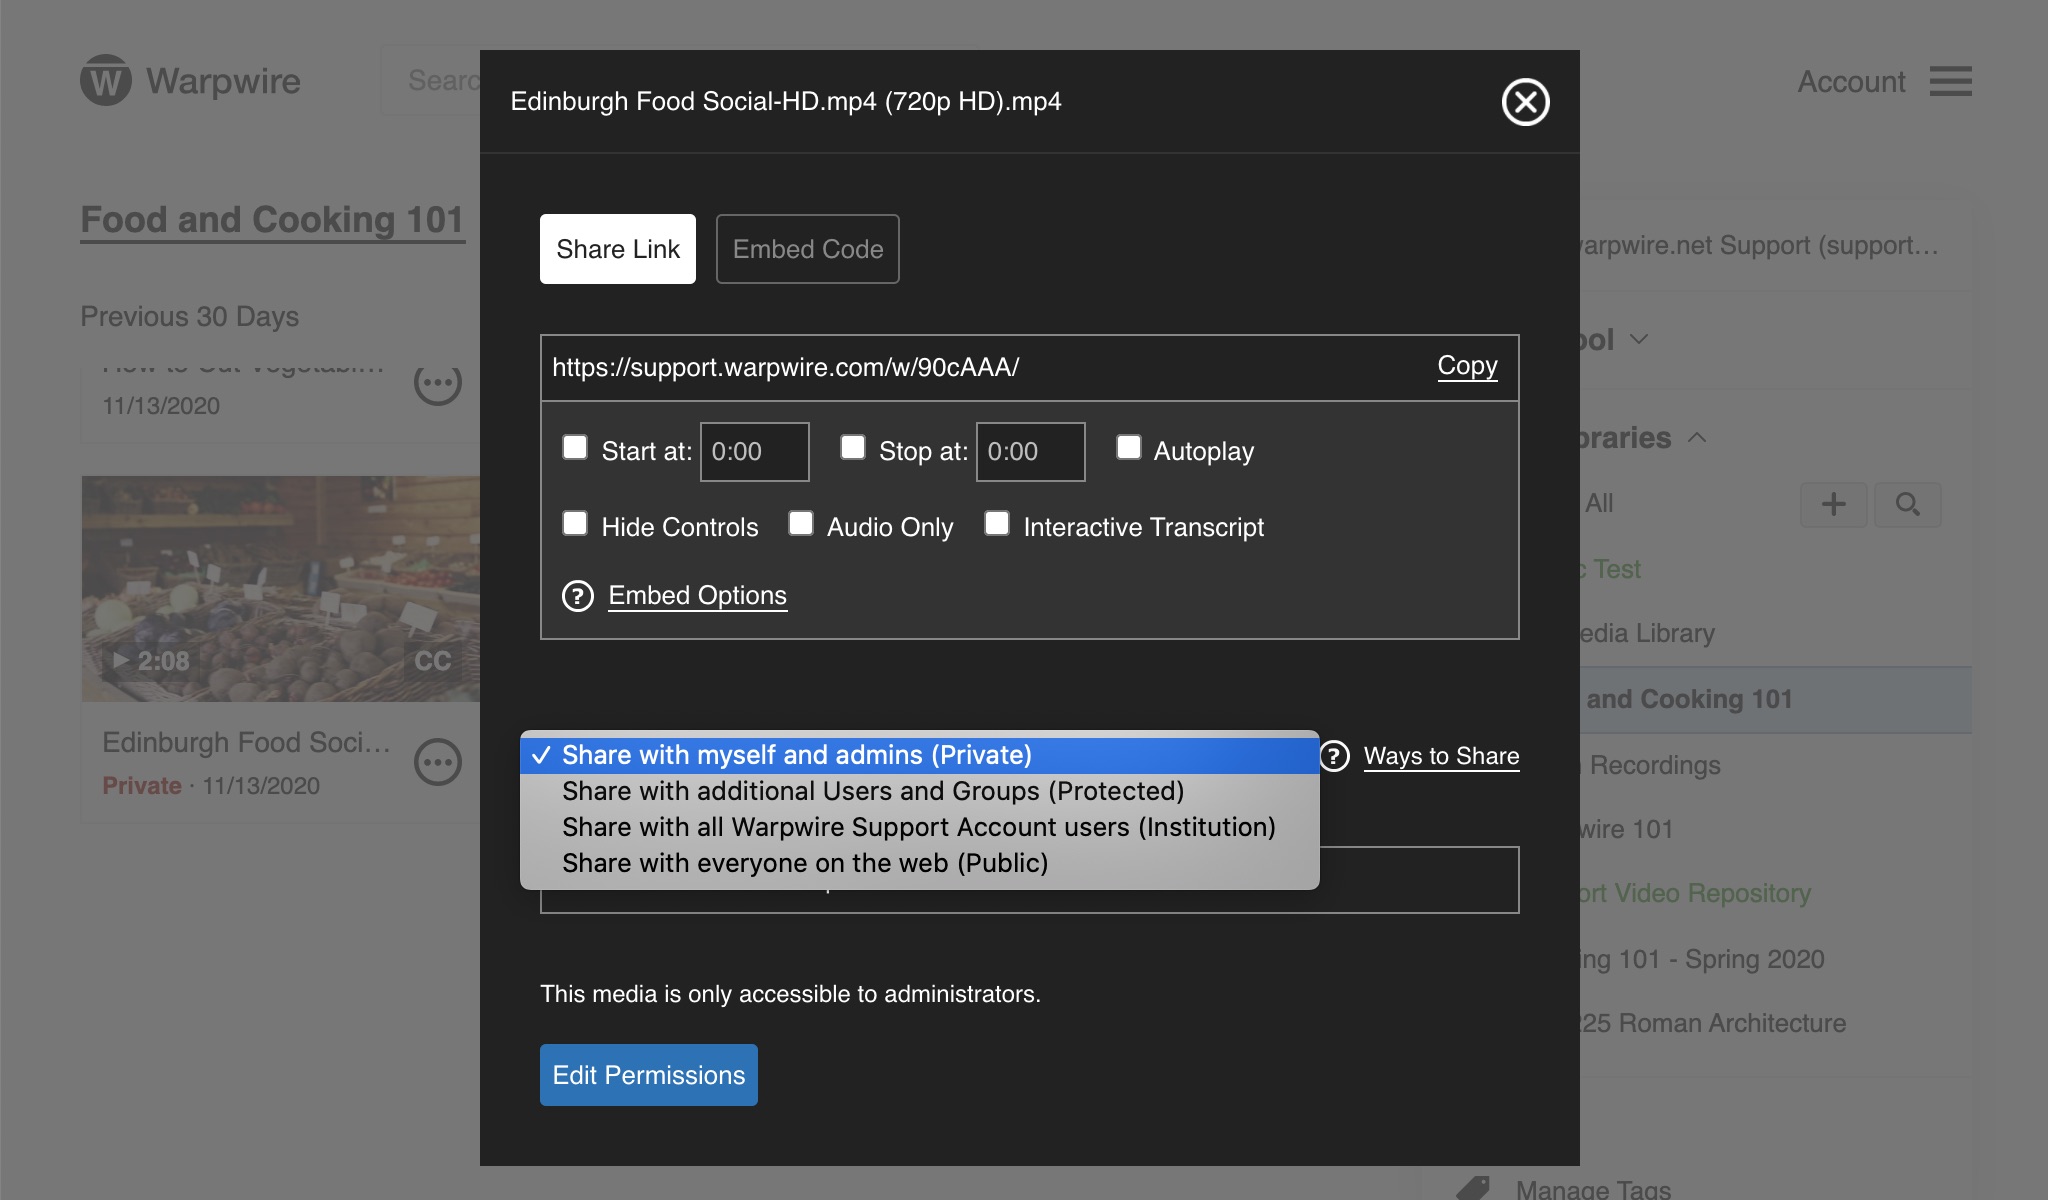Click the CC closed captions icon on video
Image resolution: width=2048 pixels, height=1200 pixels.
click(433, 660)
